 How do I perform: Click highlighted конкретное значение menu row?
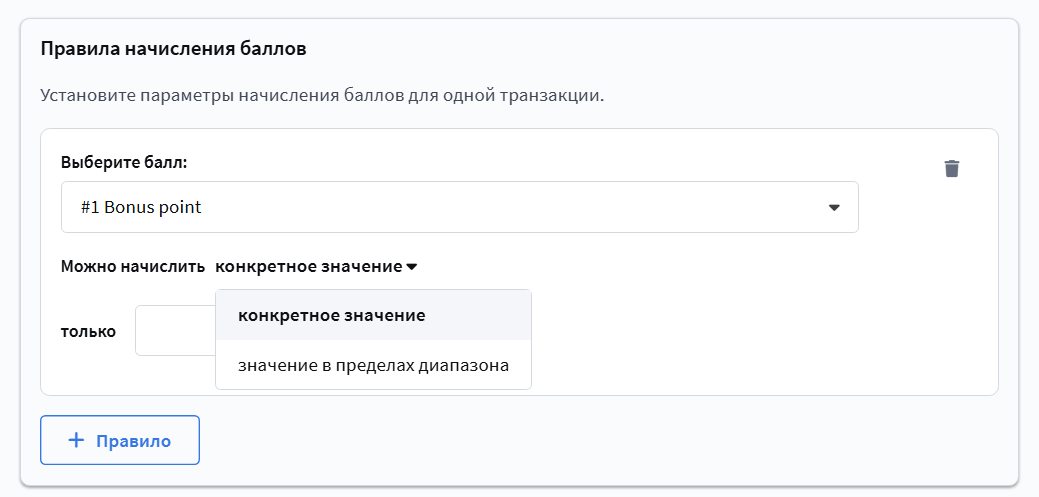(374, 315)
